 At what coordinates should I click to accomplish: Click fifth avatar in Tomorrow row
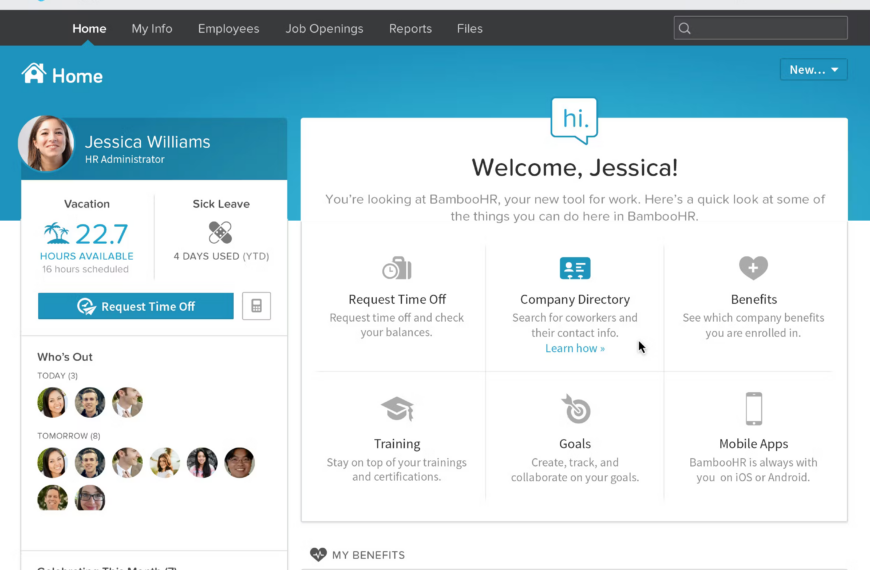coord(202,462)
